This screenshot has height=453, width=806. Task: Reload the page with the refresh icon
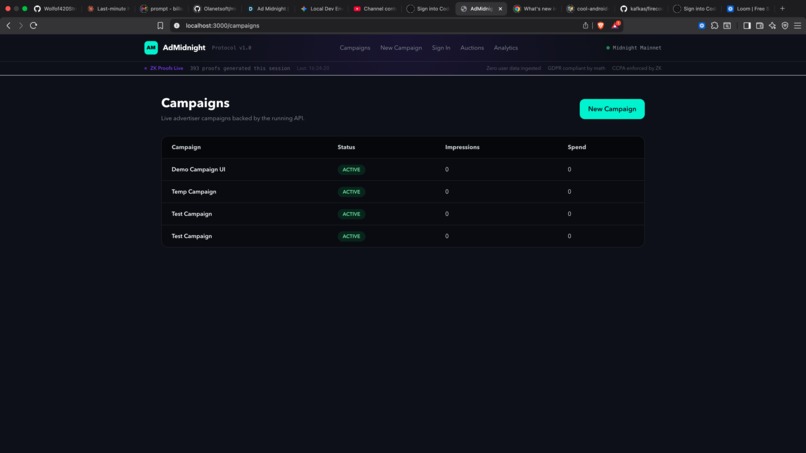click(33, 25)
